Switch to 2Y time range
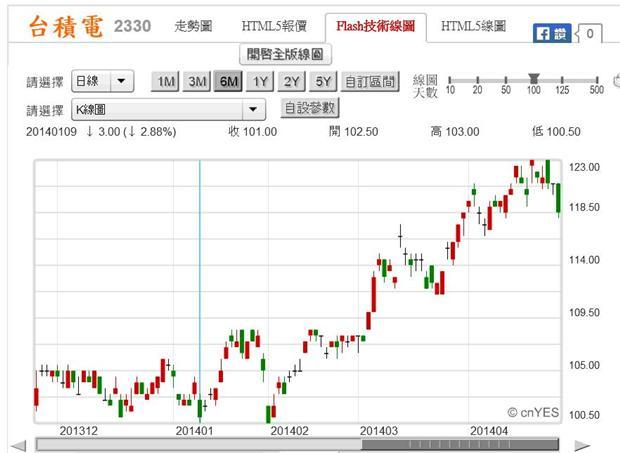The width and height of the screenshot is (620, 453). [291, 81]
